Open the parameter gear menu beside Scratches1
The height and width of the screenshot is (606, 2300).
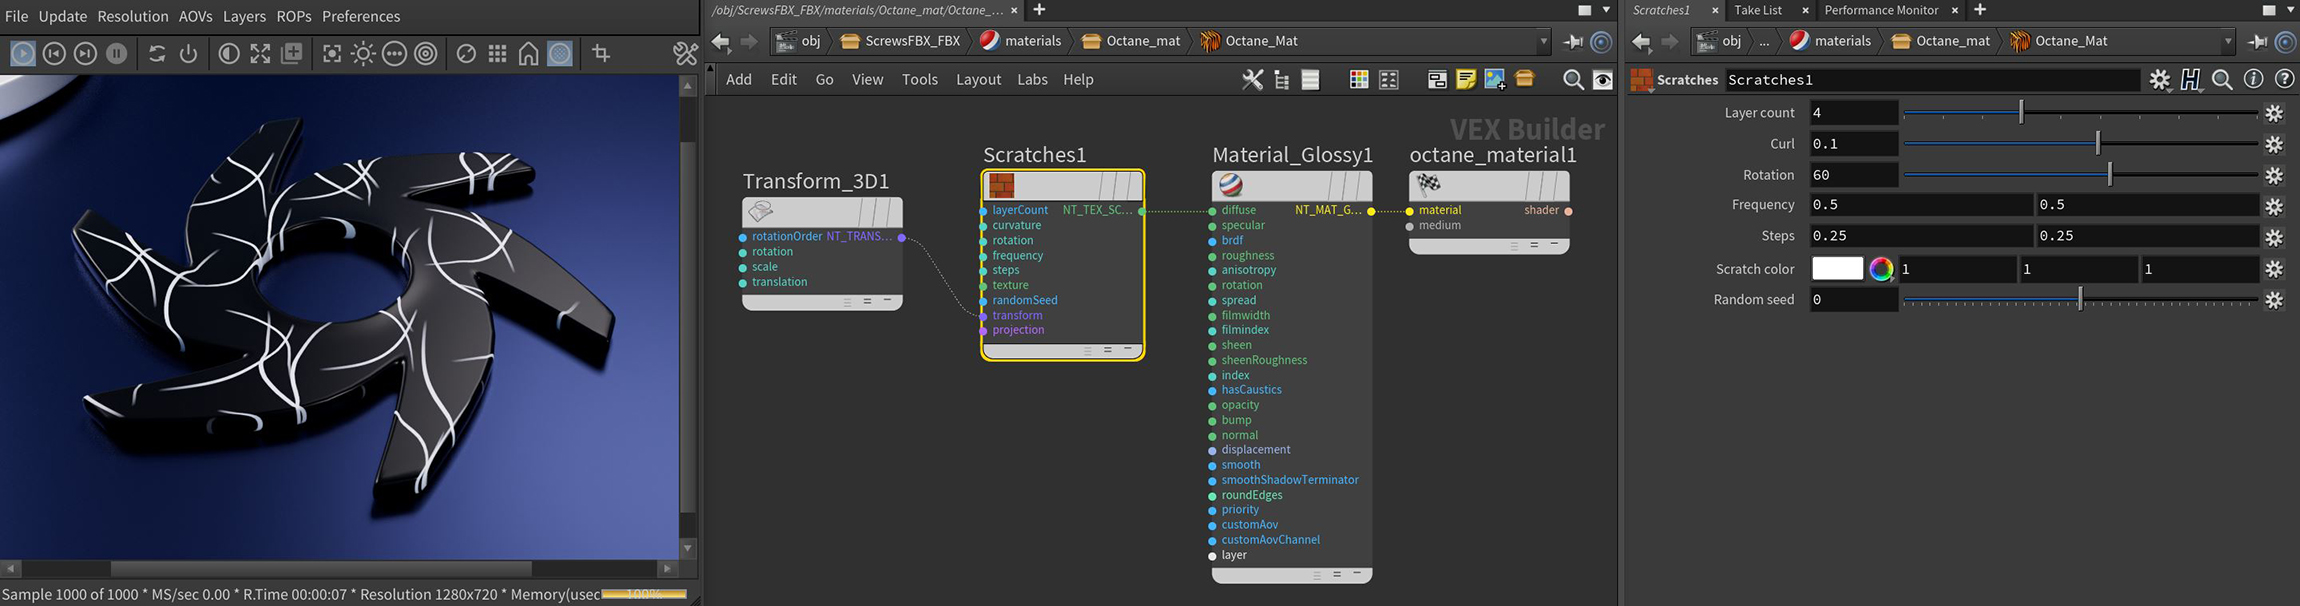[2160, 80]
